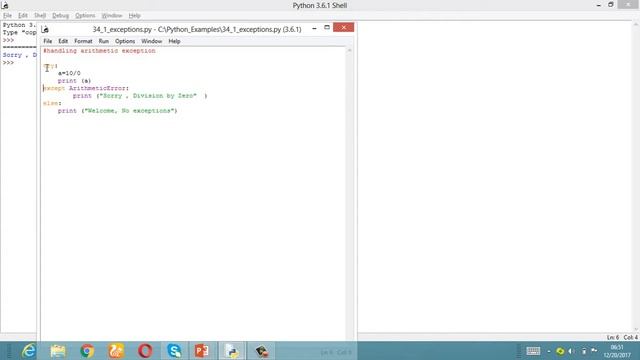
Task: Click the 'a=10/0' code line
Action: (x=69, y=73)
